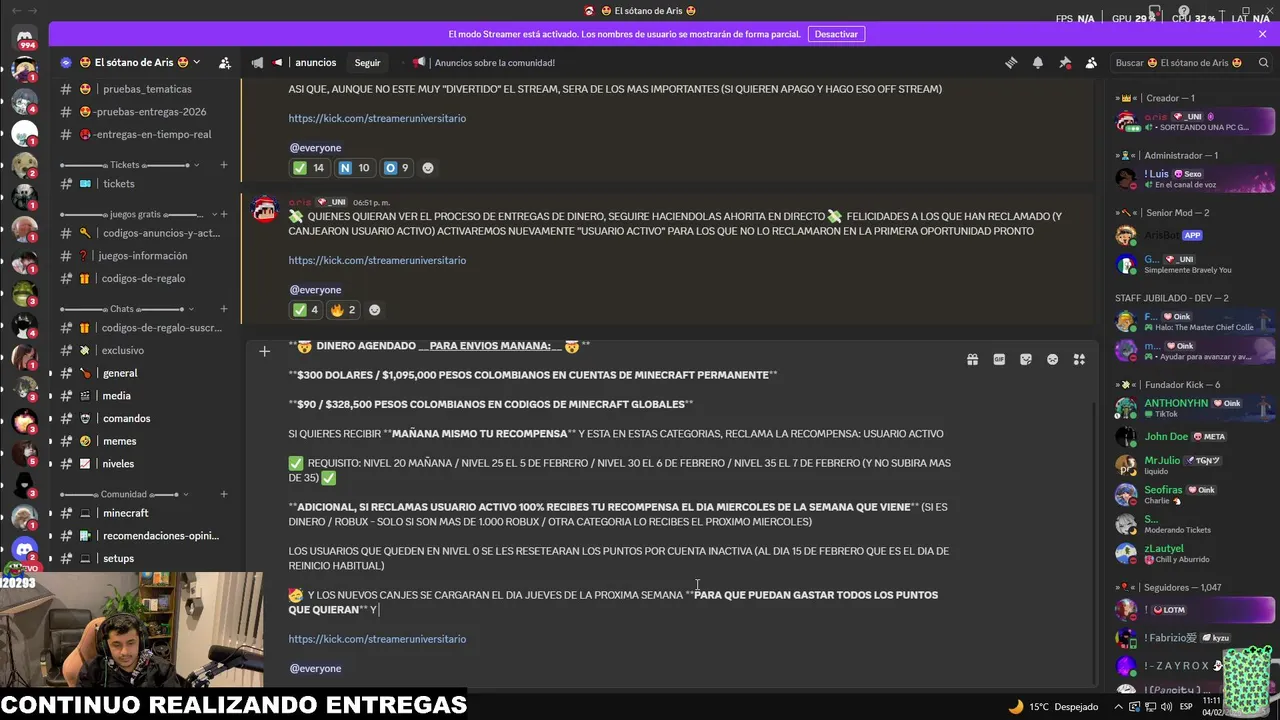Open the setups channel
Screen dimensions: 1280x720
[143, 559]
